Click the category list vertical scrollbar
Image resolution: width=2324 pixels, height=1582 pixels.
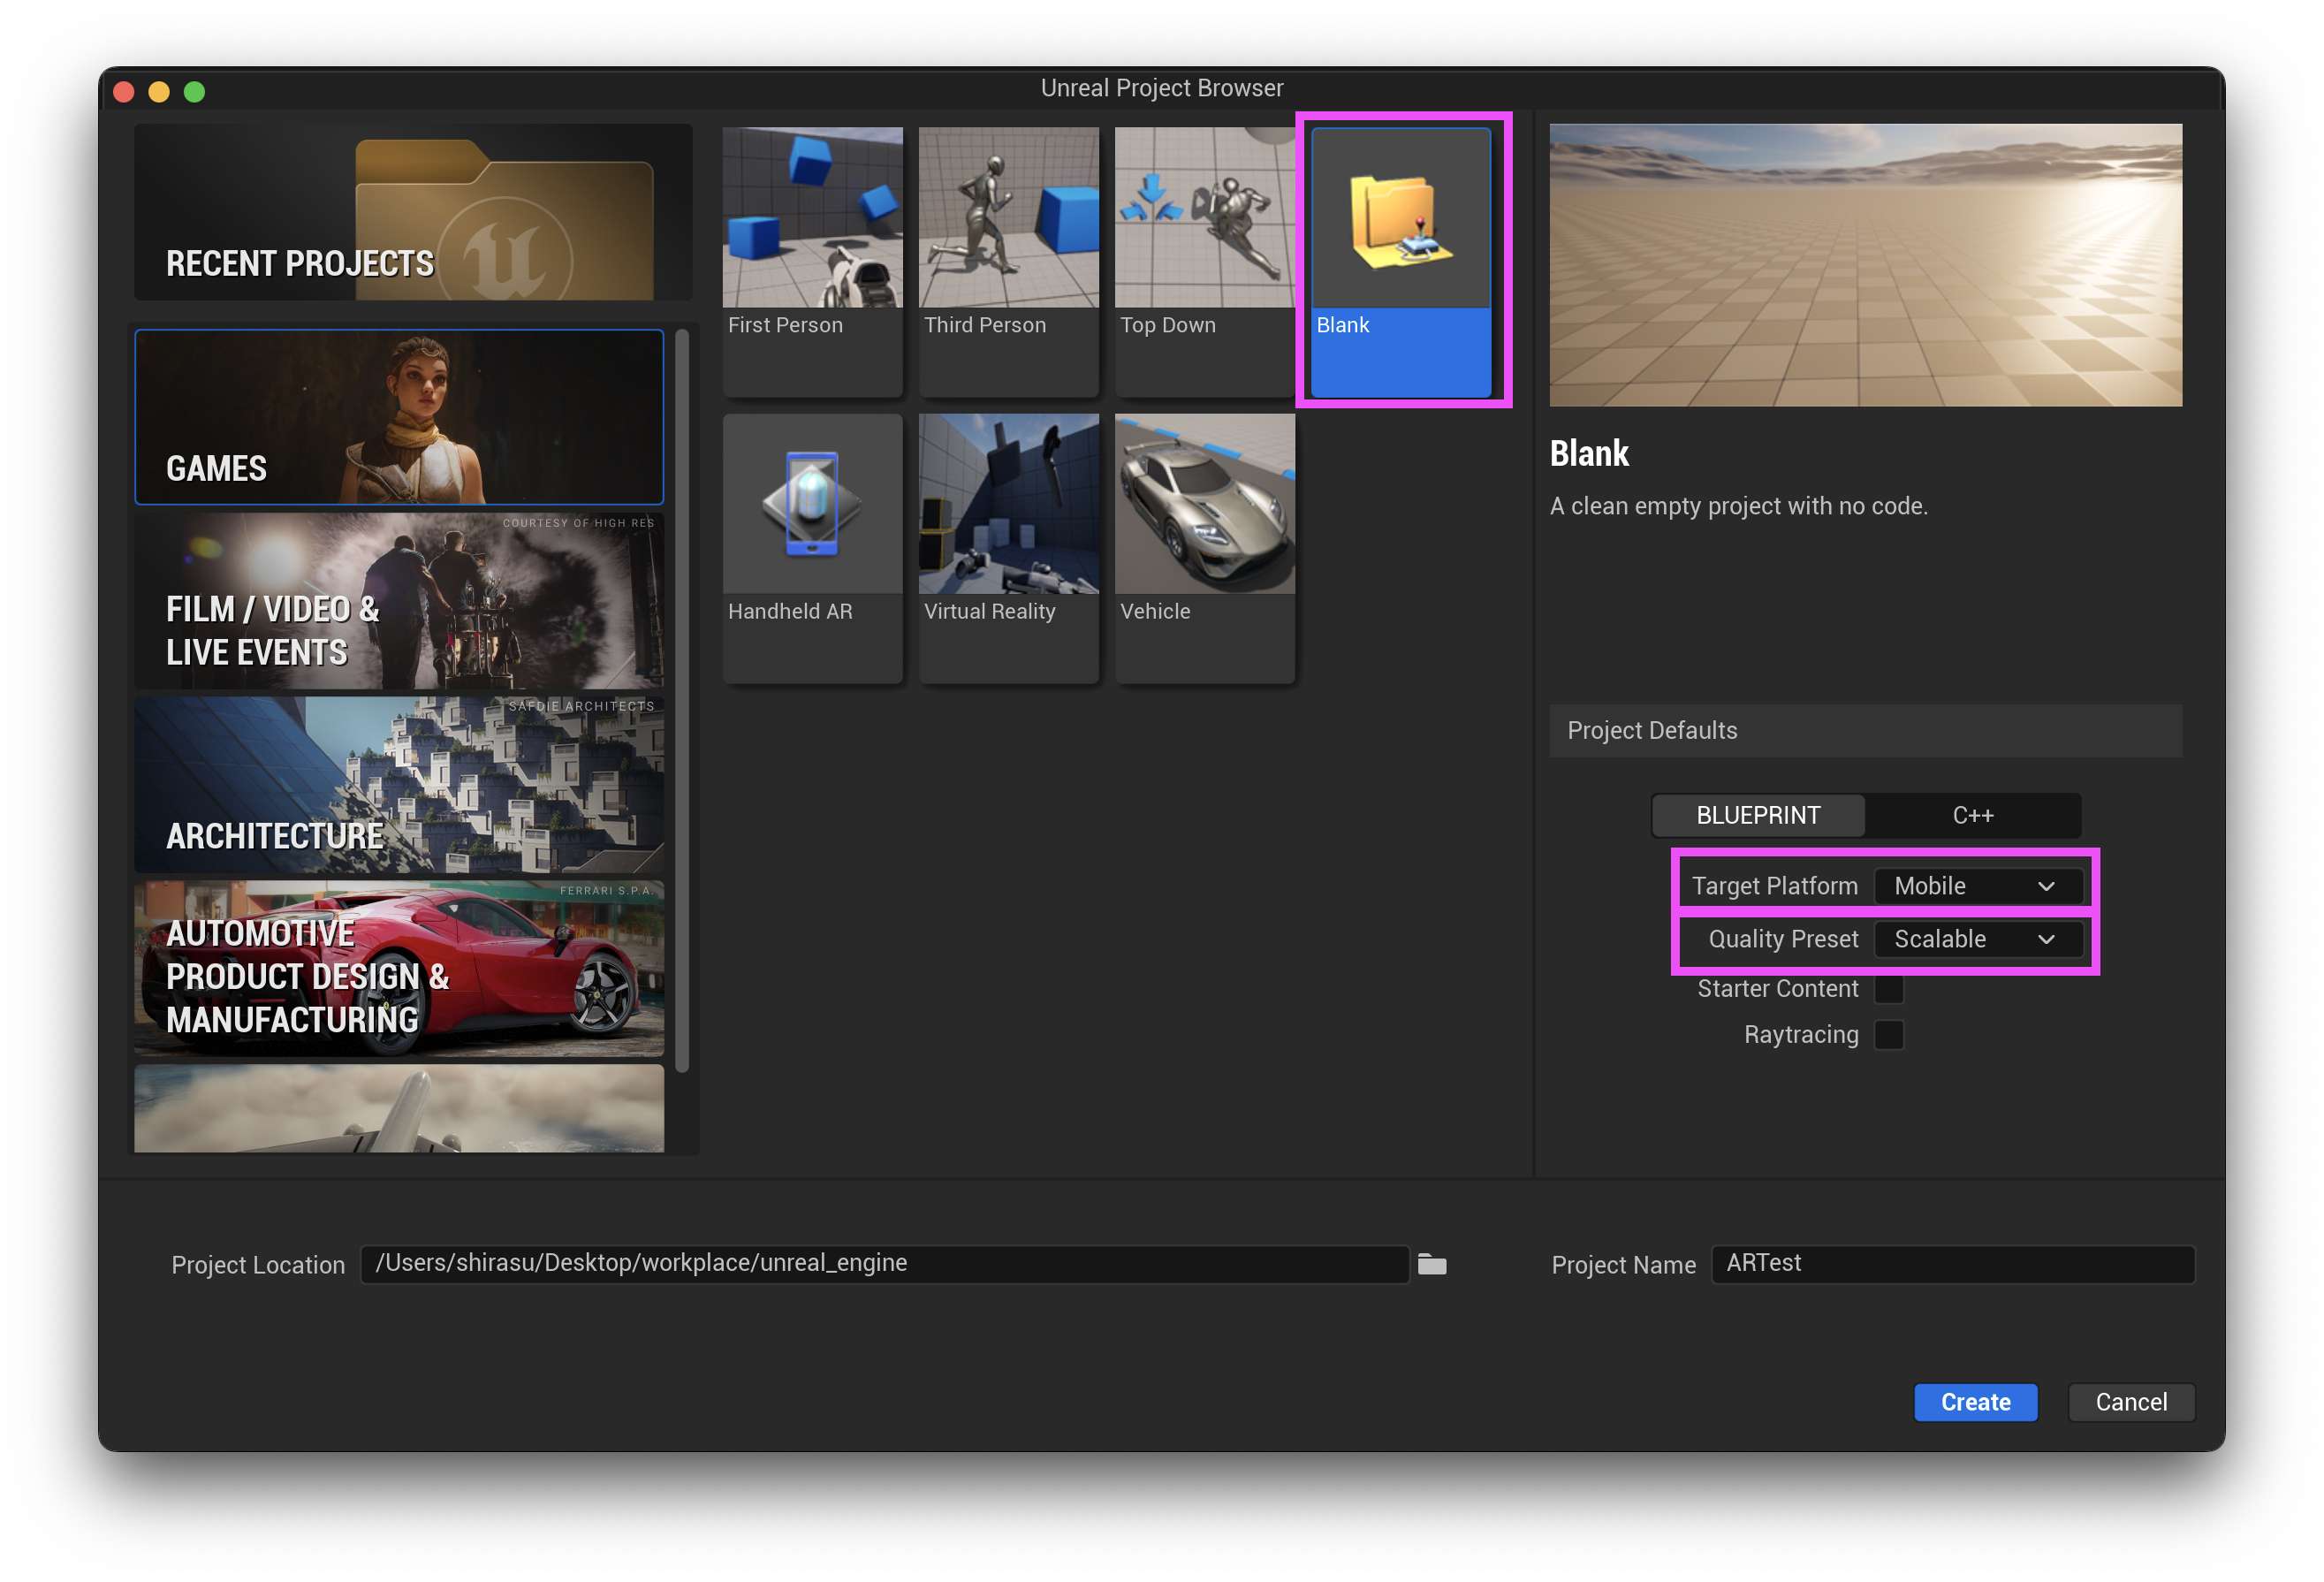coord(682,700)
